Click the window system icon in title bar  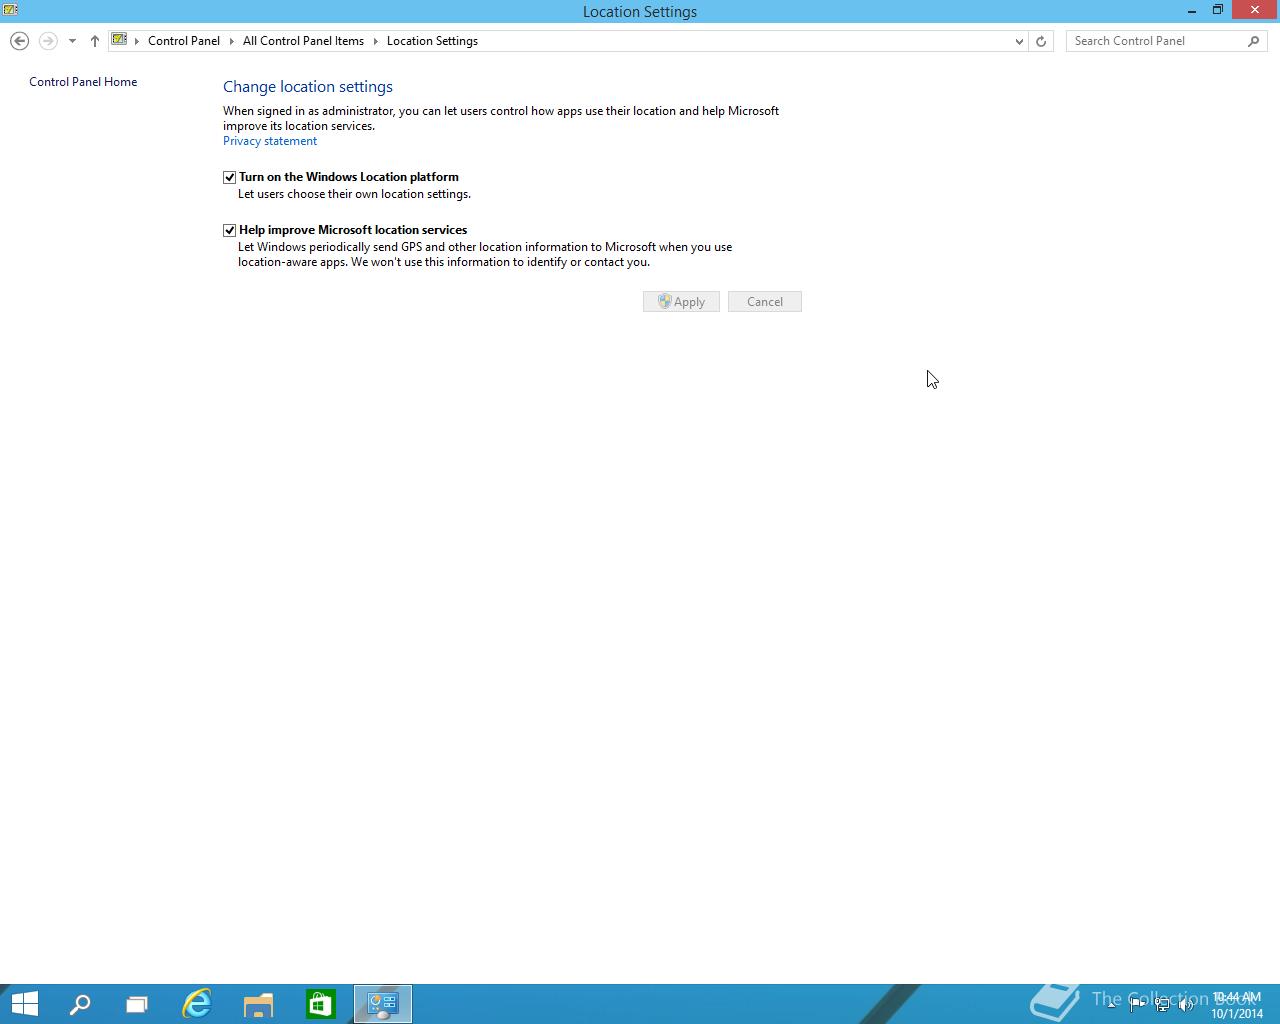tap(11, 10)
